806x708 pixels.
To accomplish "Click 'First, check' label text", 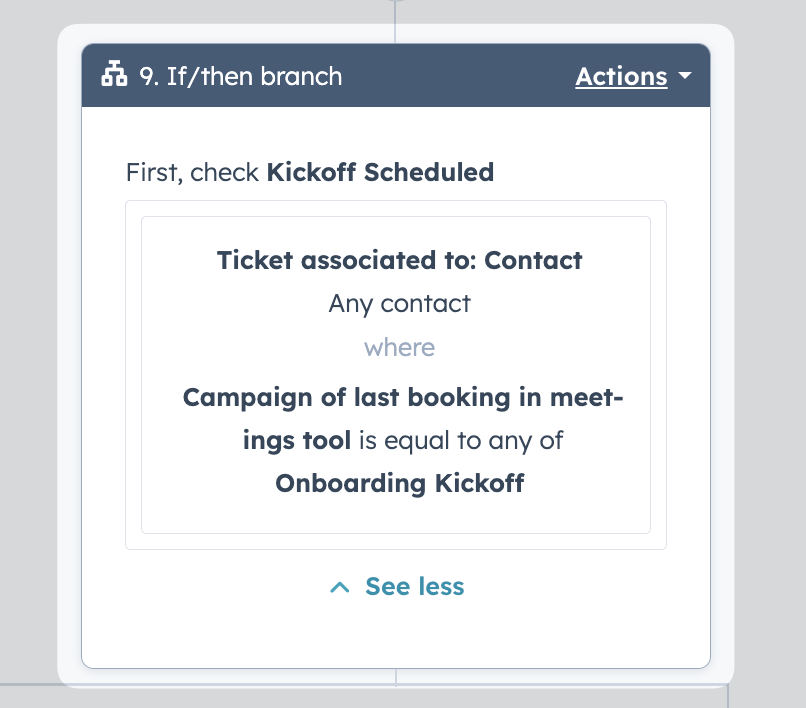I will click(x=192, y=172).
